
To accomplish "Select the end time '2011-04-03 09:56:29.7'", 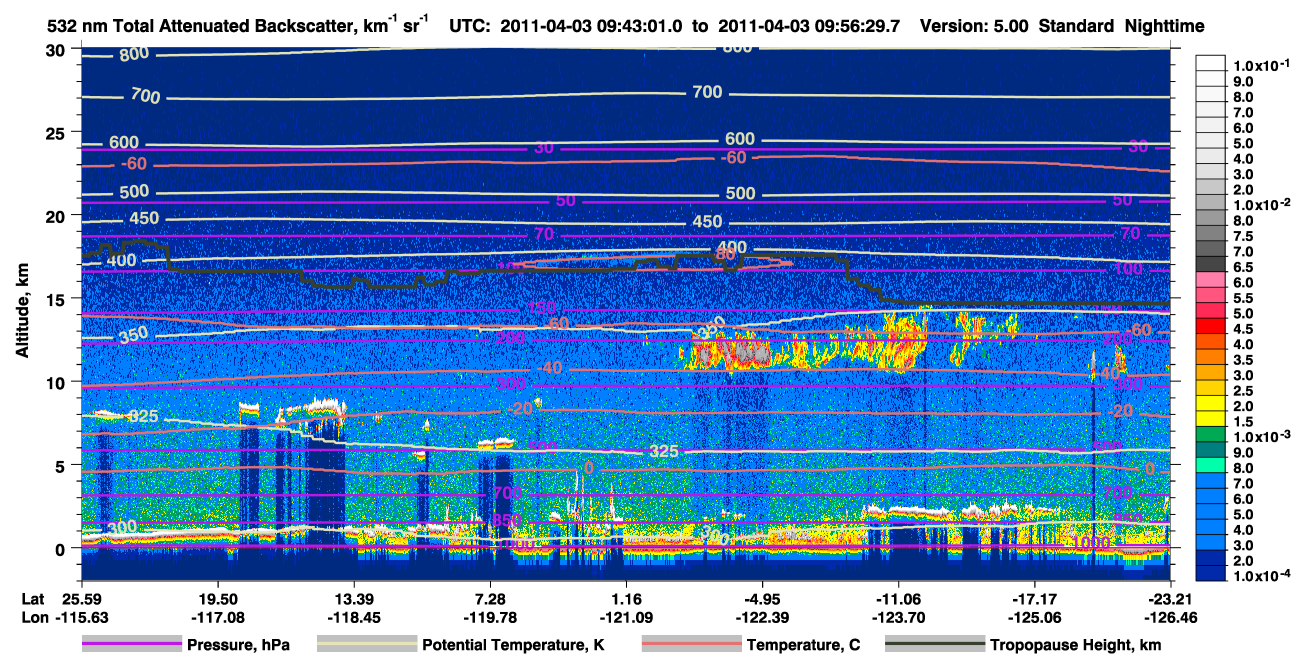I will point(807,27).
